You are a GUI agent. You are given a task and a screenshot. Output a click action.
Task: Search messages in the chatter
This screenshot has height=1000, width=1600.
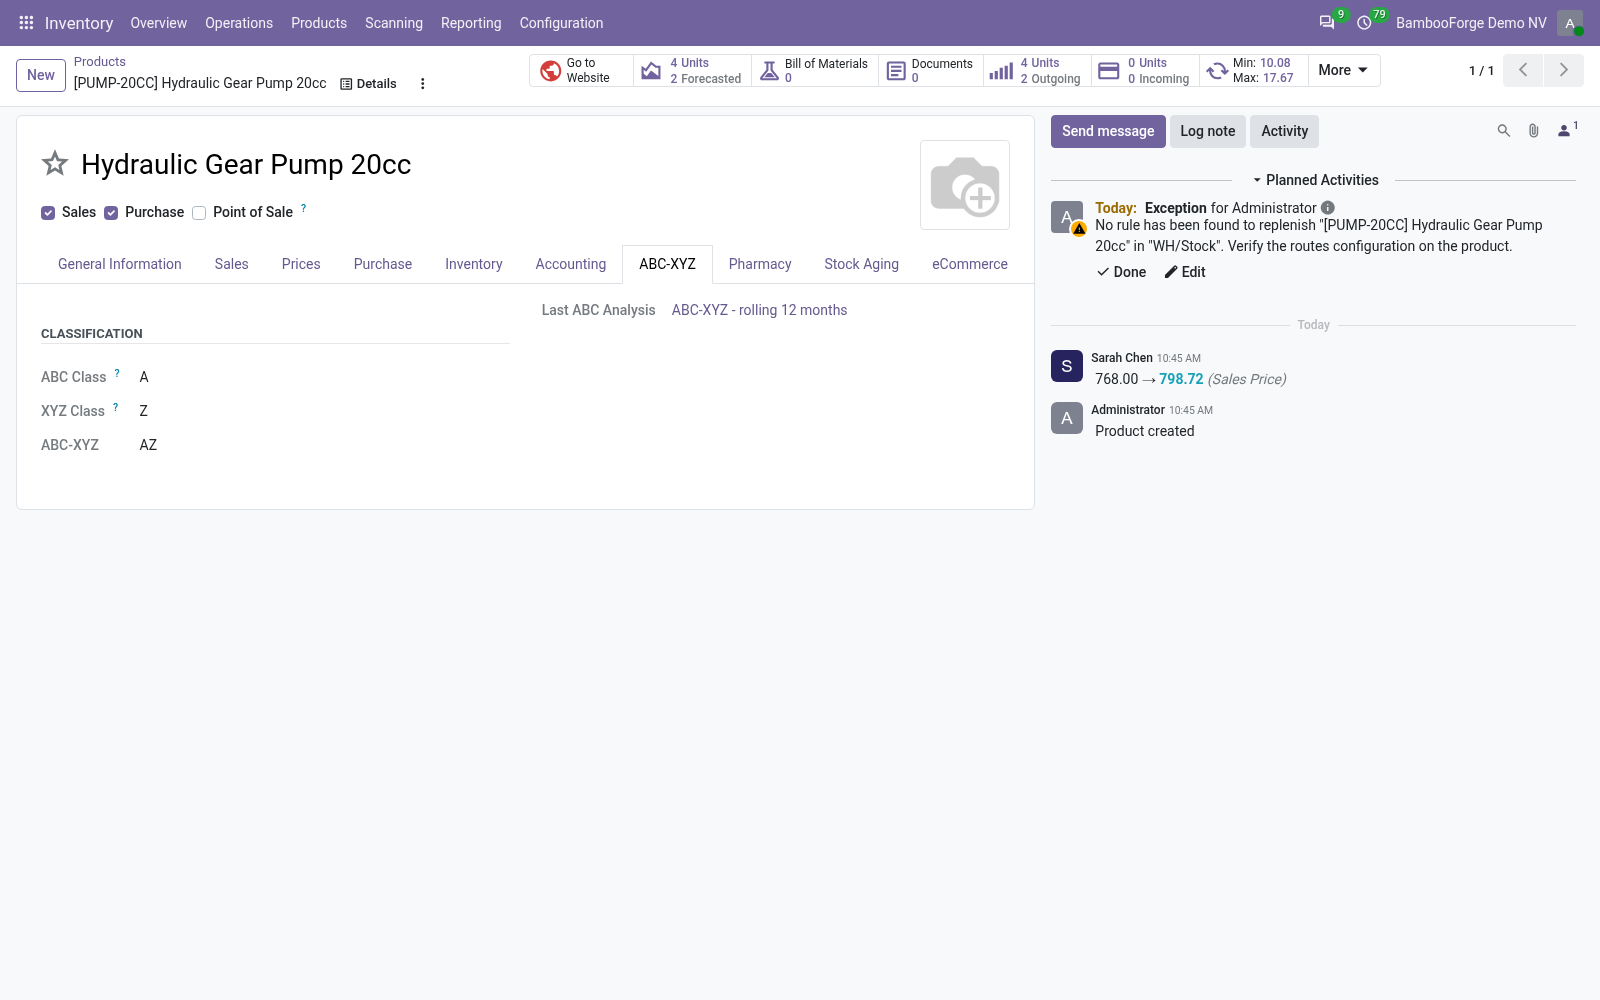point(1503,131)
